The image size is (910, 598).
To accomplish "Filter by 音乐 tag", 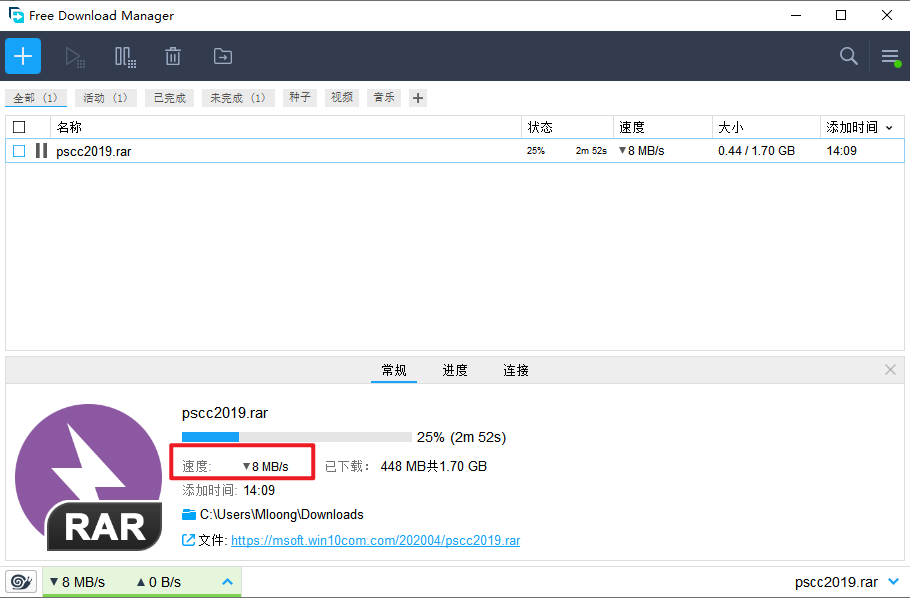I will point(384,98).
